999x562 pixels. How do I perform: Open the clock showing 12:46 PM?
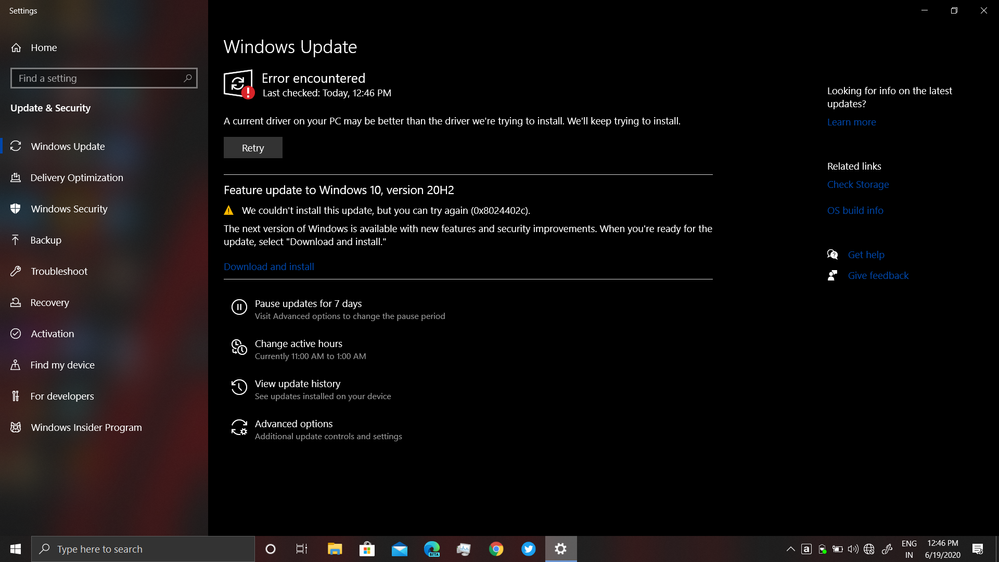(943, 549)
